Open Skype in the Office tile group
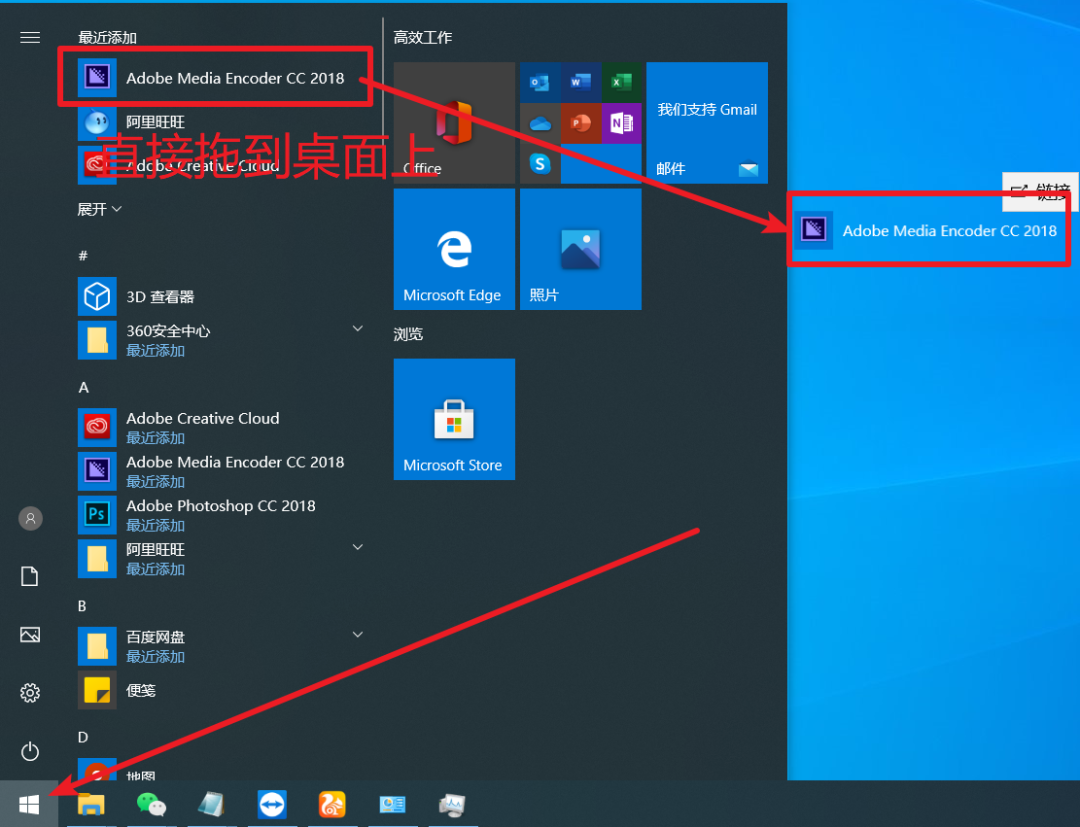The image size is (1080, 827). (539, 164)
